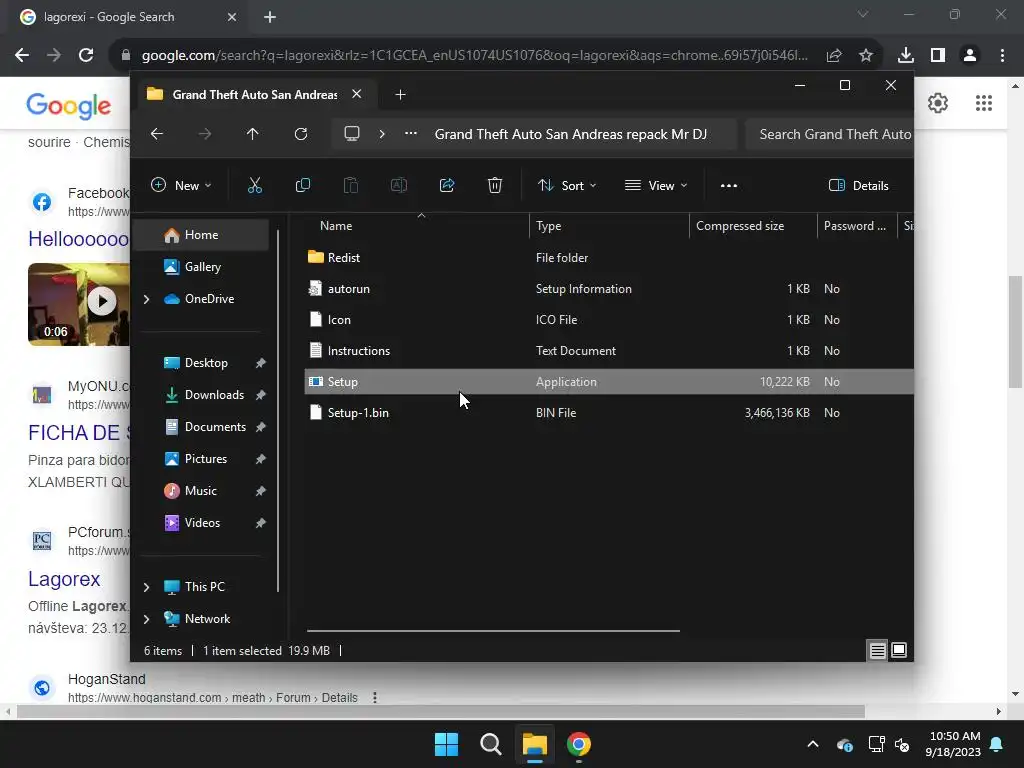
Task: Close the Grand Theft Auto San Andreas Explorer tab
Action: coord(357,94)
